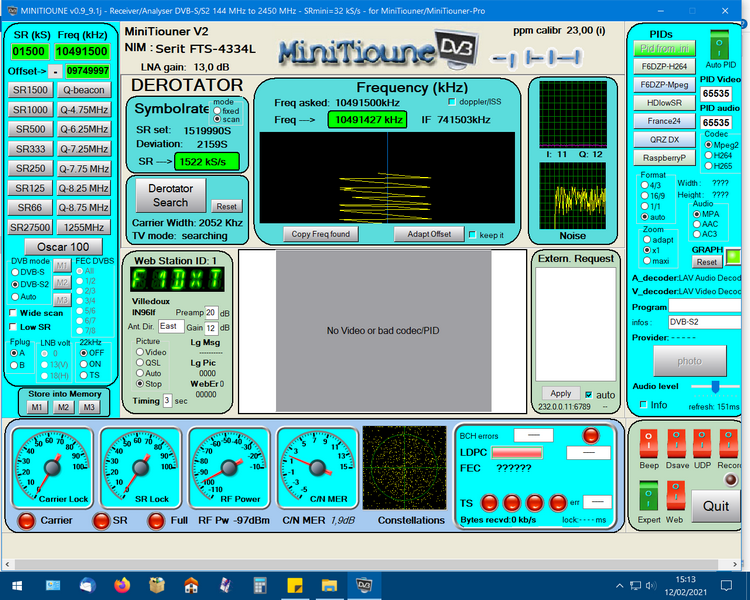Image resolution: width=750 pixels, height=600 pixels.
Task: Click the Ant. Dir. East field
Action: tap(171, 326)
